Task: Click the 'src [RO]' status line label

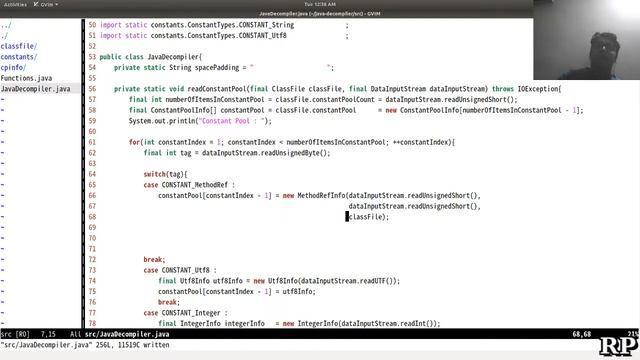Action: click(x=15, y=334)
